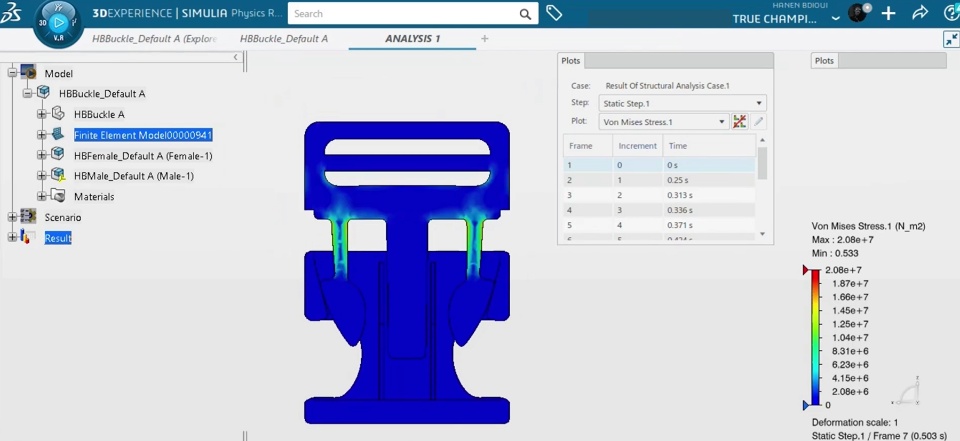960x441 pixels.
Task: Open the user profile avatar
Action: 858,13
